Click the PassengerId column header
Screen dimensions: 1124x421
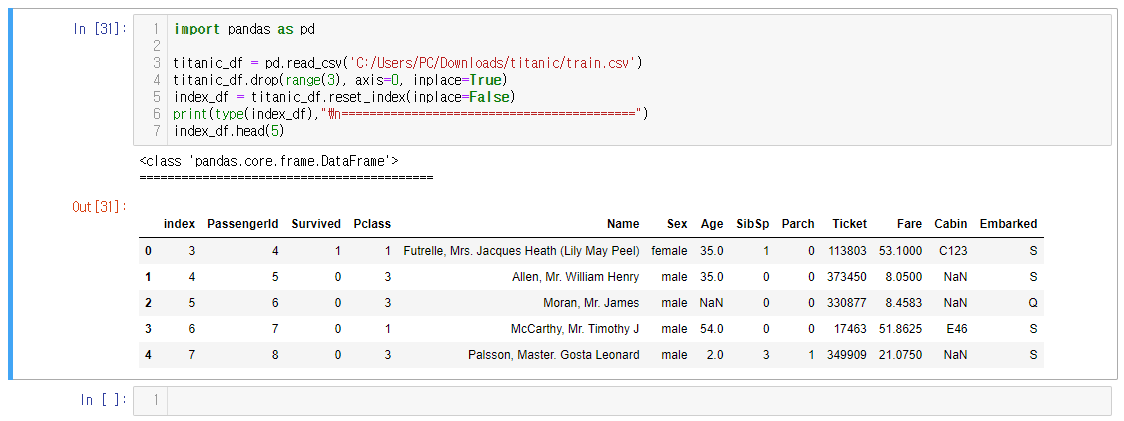[x=242, y=224]
